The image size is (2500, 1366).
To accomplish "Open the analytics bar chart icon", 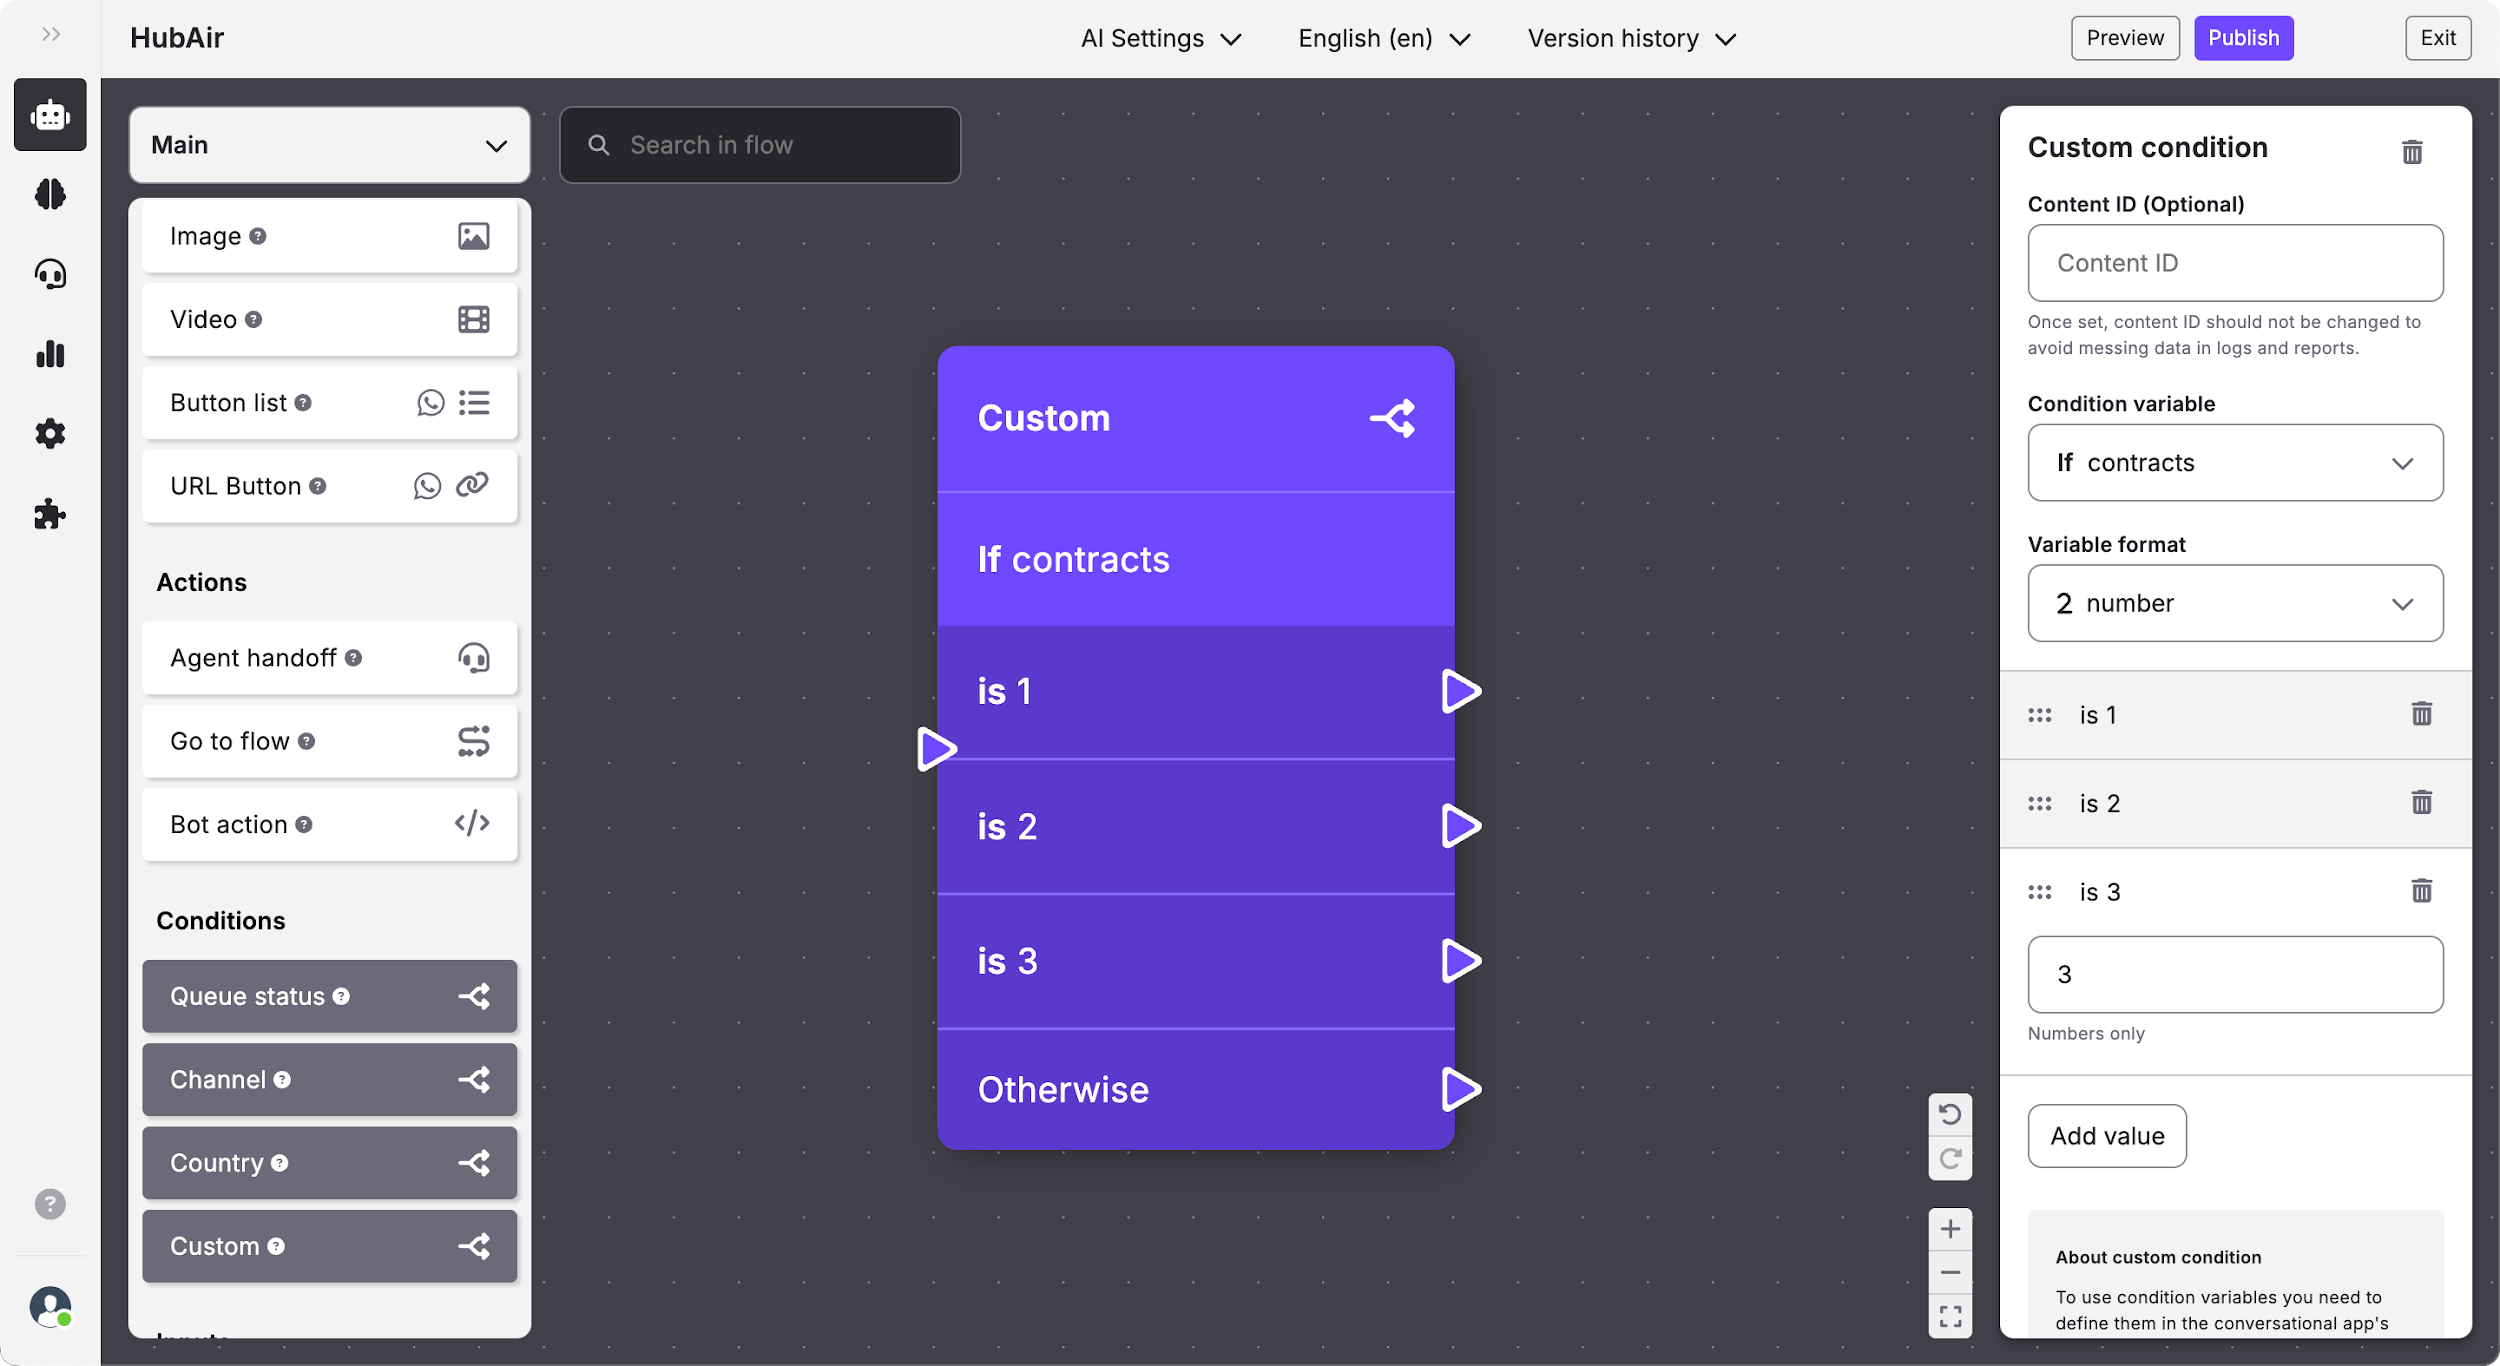I will (x=50, y=354).
